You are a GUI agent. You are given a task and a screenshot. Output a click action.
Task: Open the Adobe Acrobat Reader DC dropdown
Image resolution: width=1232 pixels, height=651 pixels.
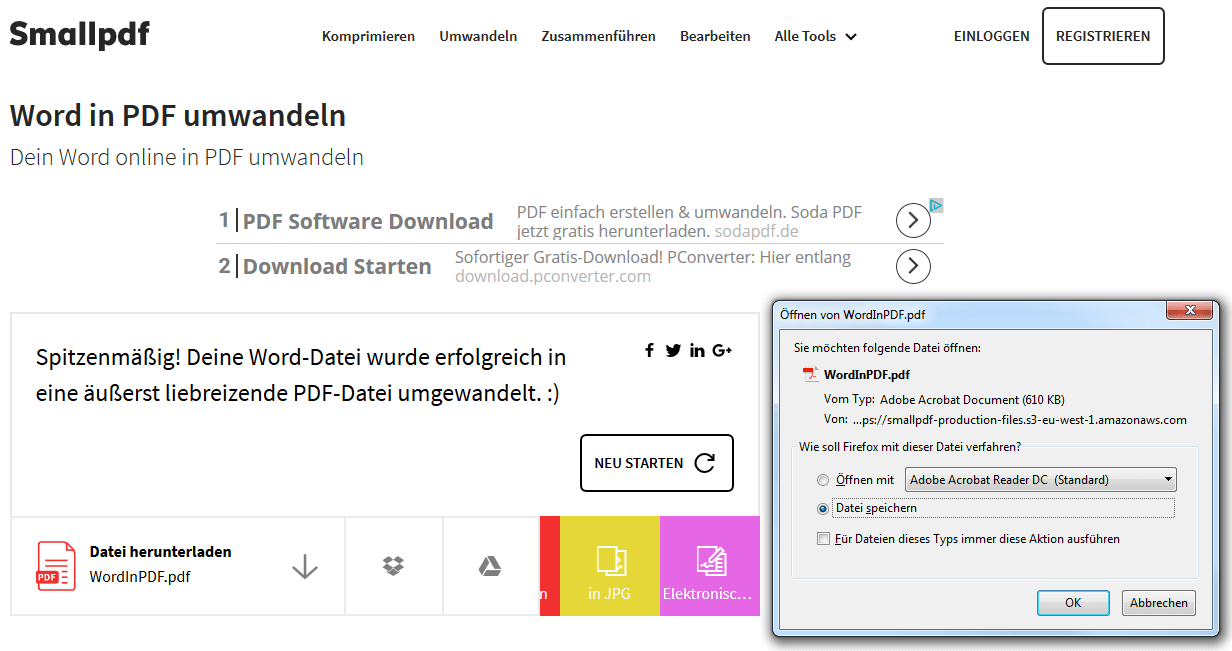[1041, 480]
